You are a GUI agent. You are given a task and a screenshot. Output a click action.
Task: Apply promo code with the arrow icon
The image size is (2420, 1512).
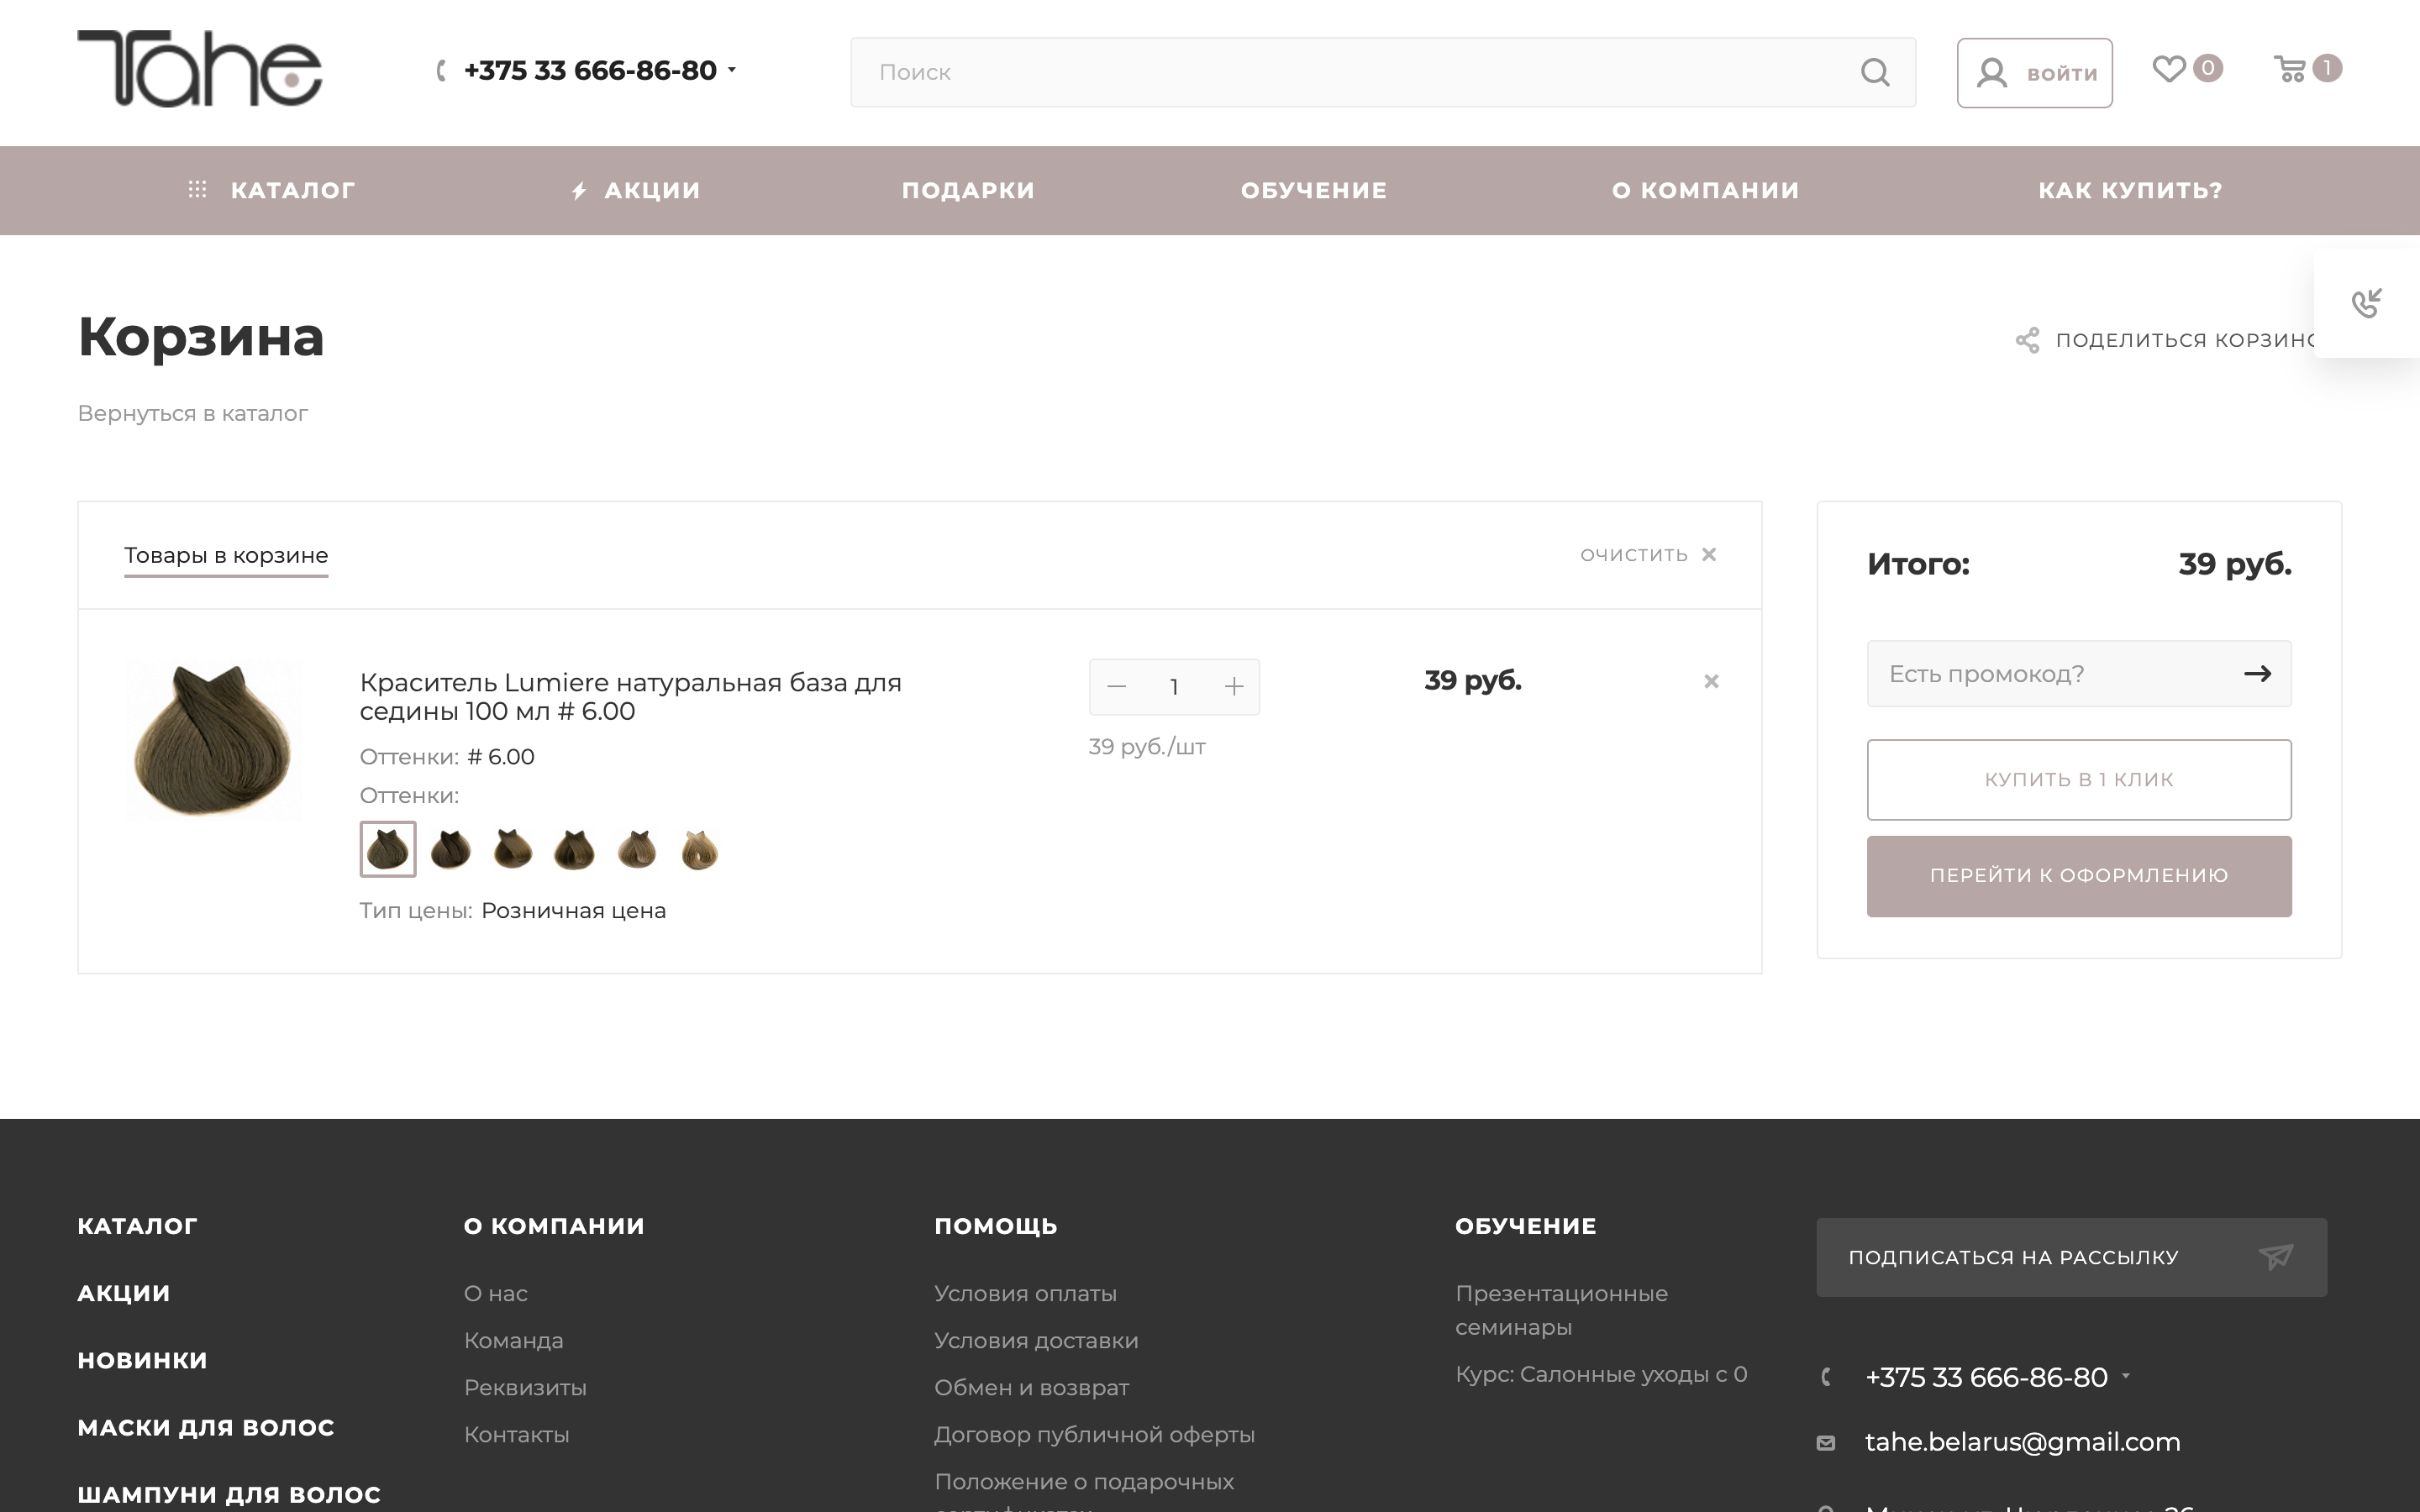2257,674
